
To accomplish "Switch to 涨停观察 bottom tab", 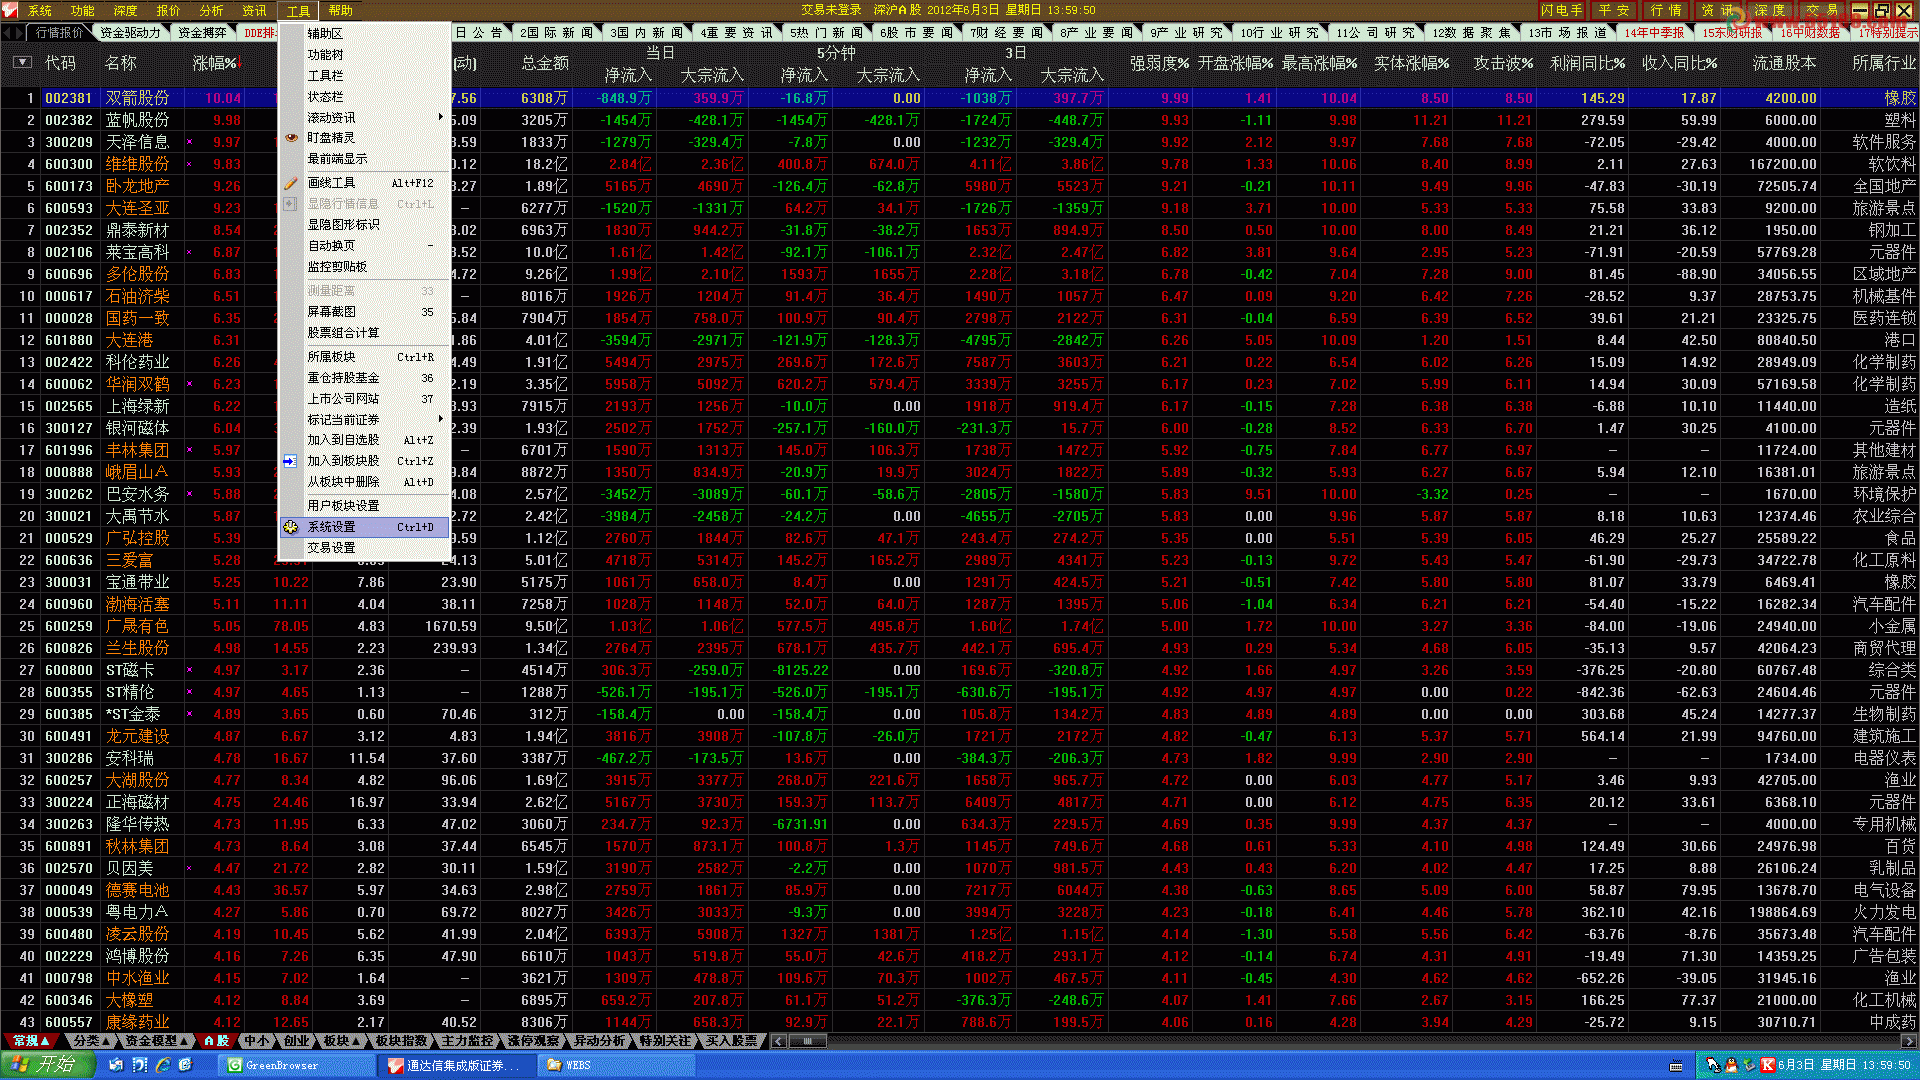I will pos(533,1041).
